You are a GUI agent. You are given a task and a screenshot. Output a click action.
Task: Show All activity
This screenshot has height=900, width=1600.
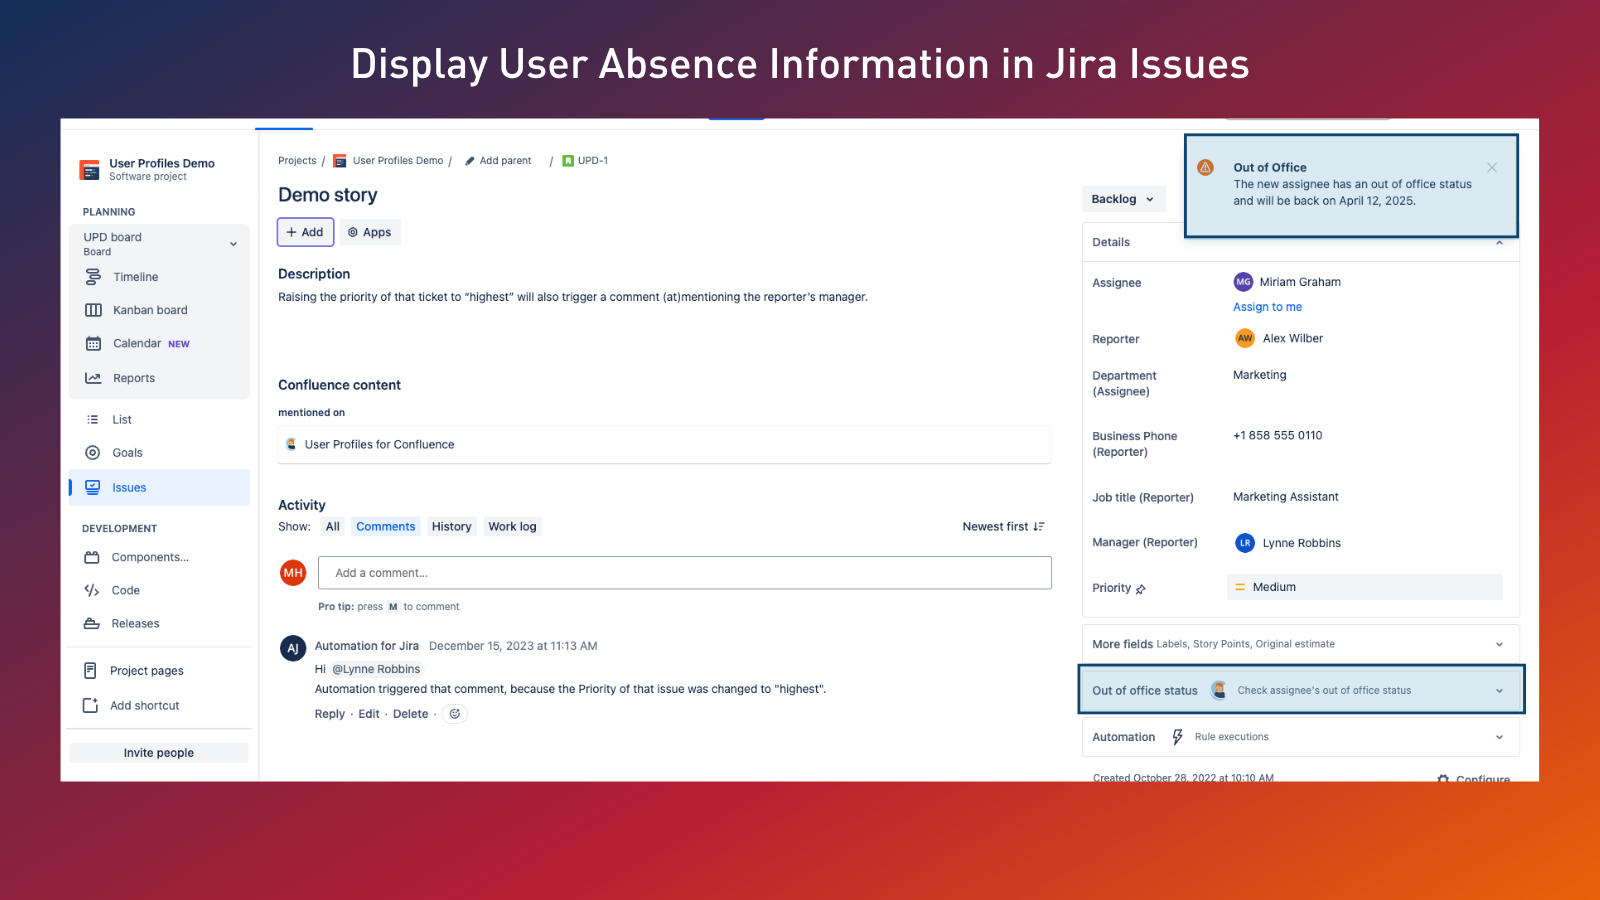(x=333, y=526)
